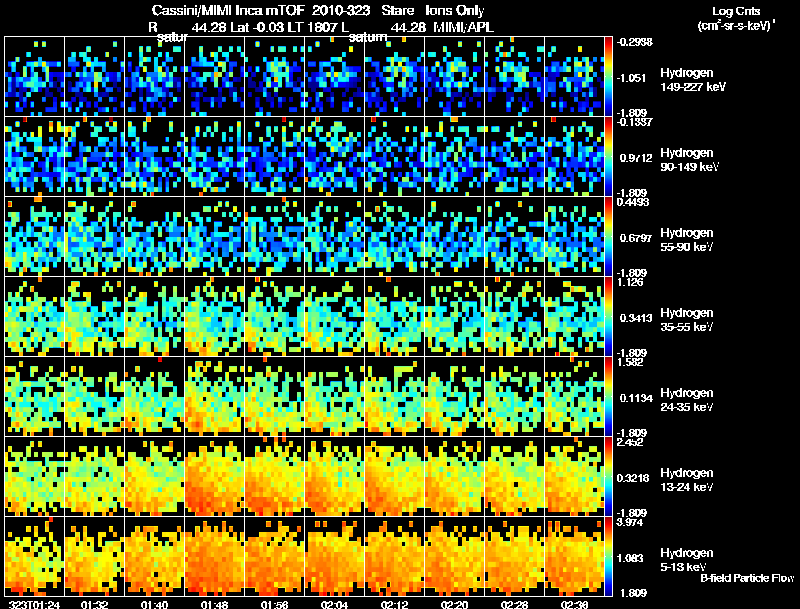Click the color bar beside Hydrogen 55-90 keV
This screenshot has width=800, height=609.
coord(608,237)
